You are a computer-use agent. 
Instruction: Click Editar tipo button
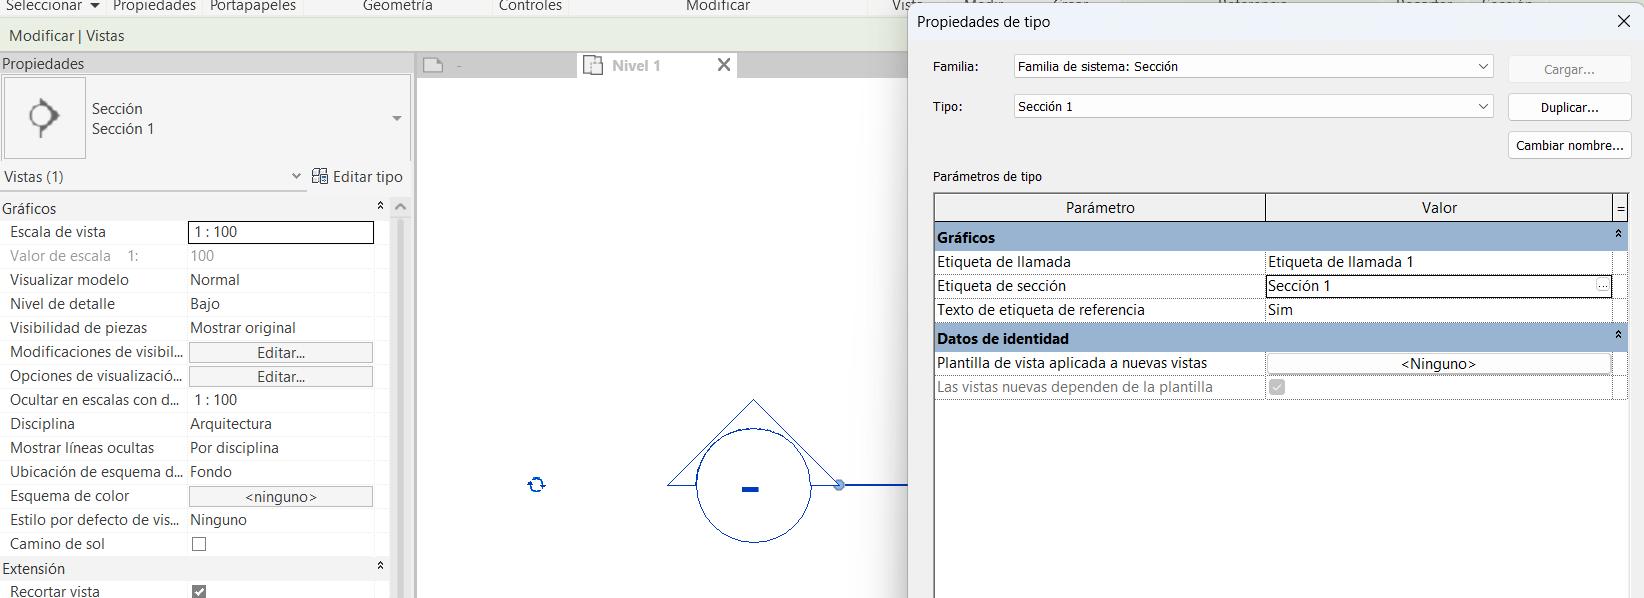coord(357,176)
